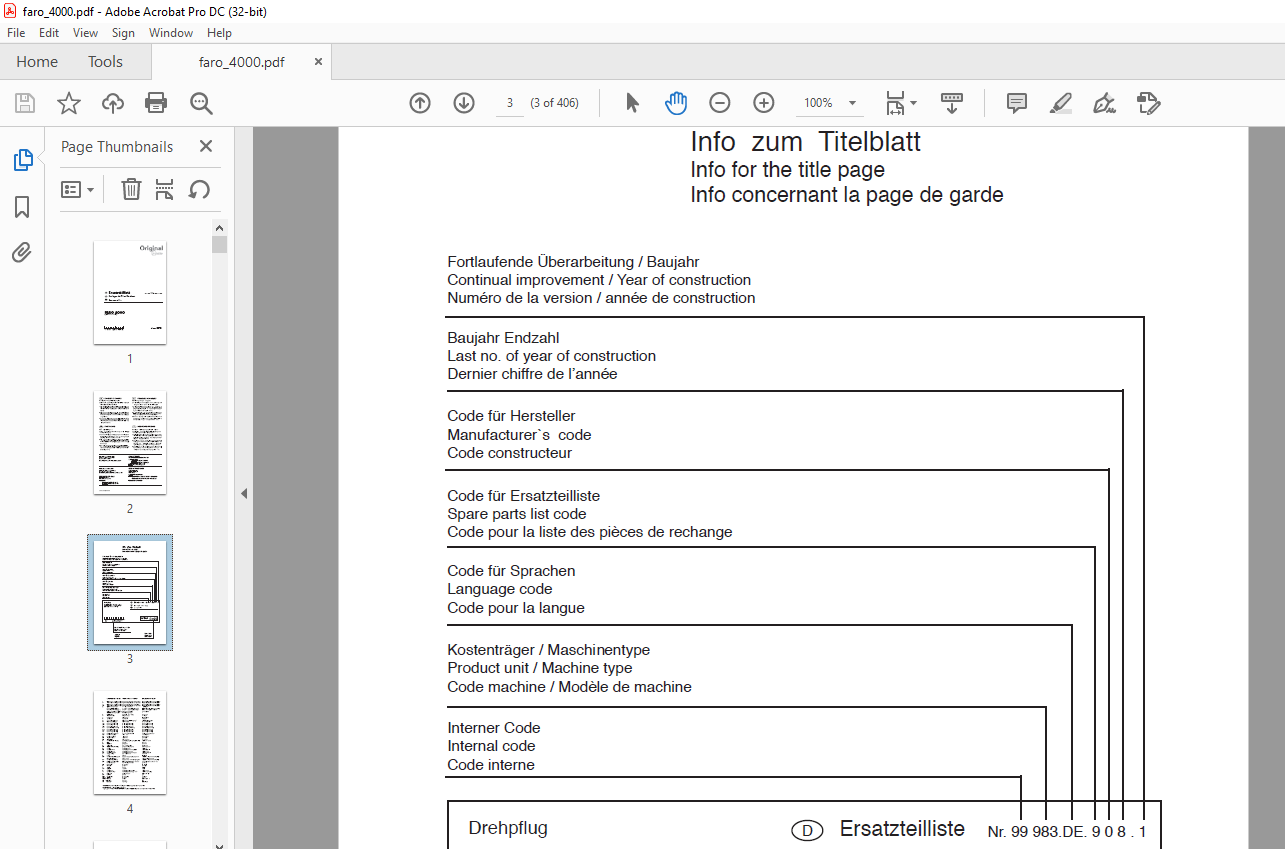Select the Highlight text tool
This screenshot has width=1285, height=849.
click(1061, 103)
